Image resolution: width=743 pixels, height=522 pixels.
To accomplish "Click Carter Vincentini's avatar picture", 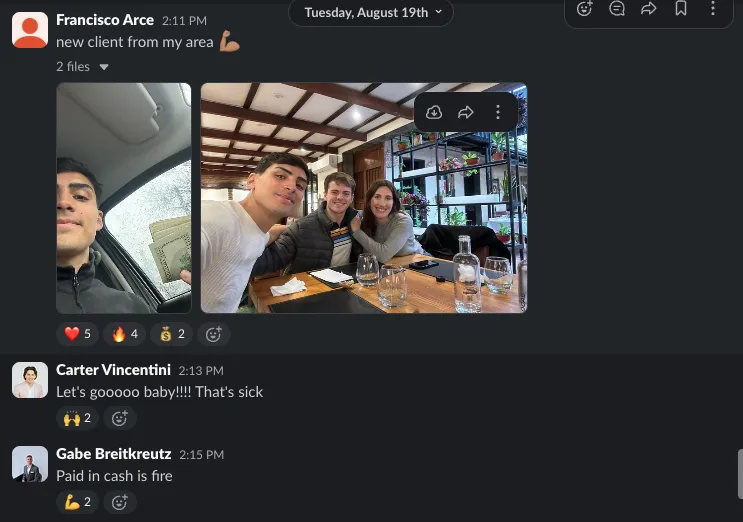I will (x=30, y=381).
